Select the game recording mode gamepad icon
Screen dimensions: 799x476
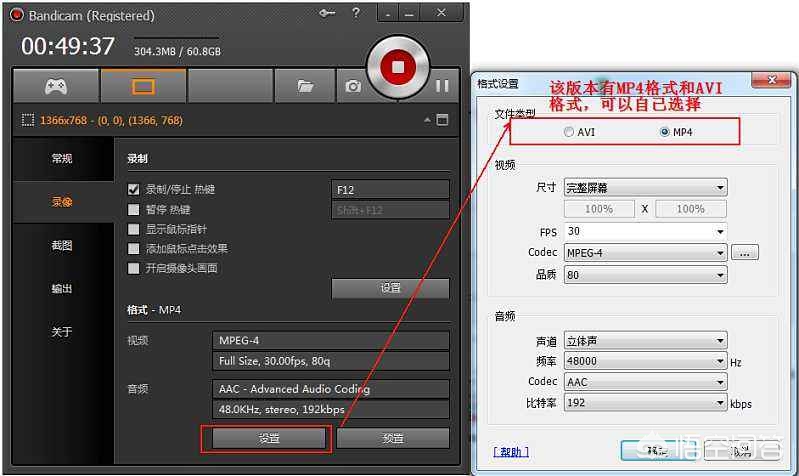click(x=56, y=86)
